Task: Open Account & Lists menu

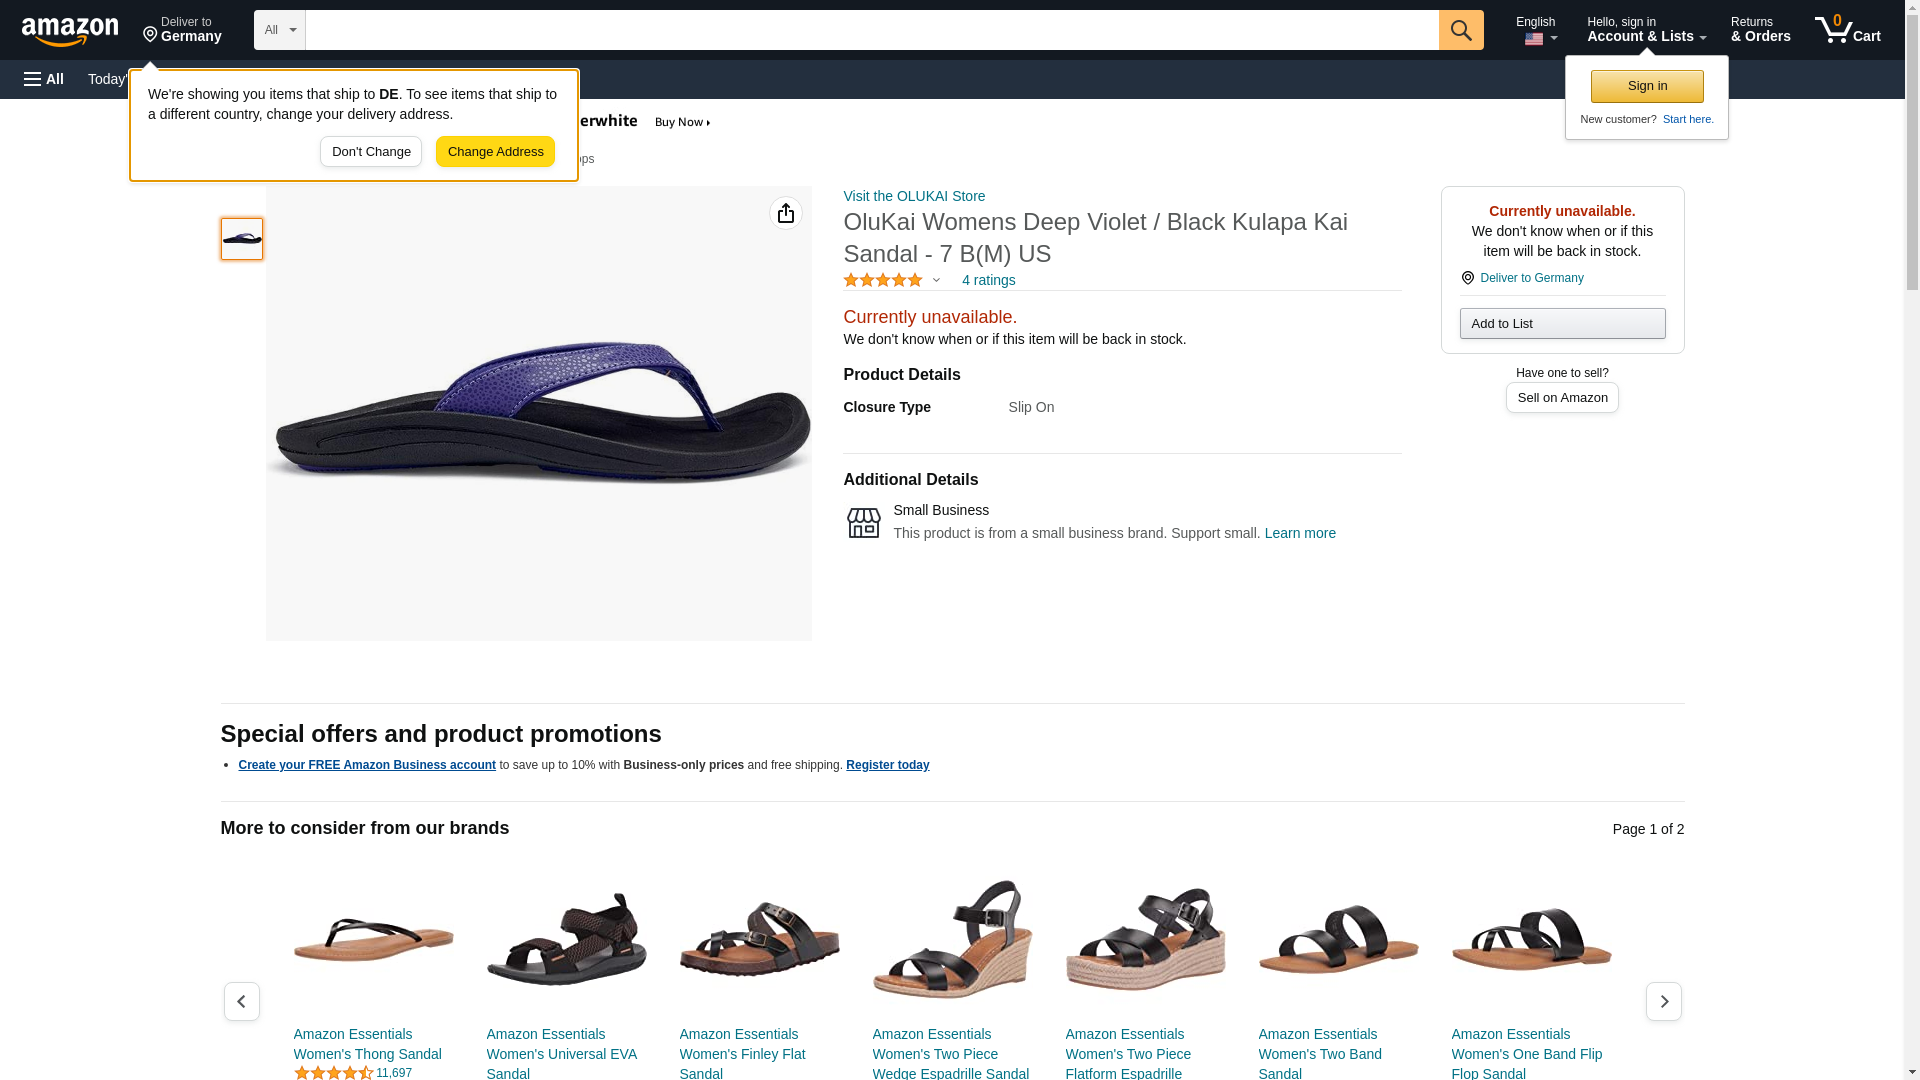Action: tap(1646, 30)
